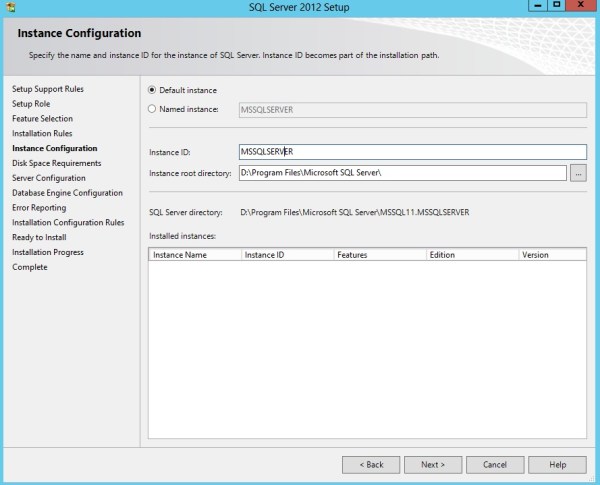Go to Server Configuration step
Image resolution: width=600 pixels, height=485 pixels.
tap(49, 178)
